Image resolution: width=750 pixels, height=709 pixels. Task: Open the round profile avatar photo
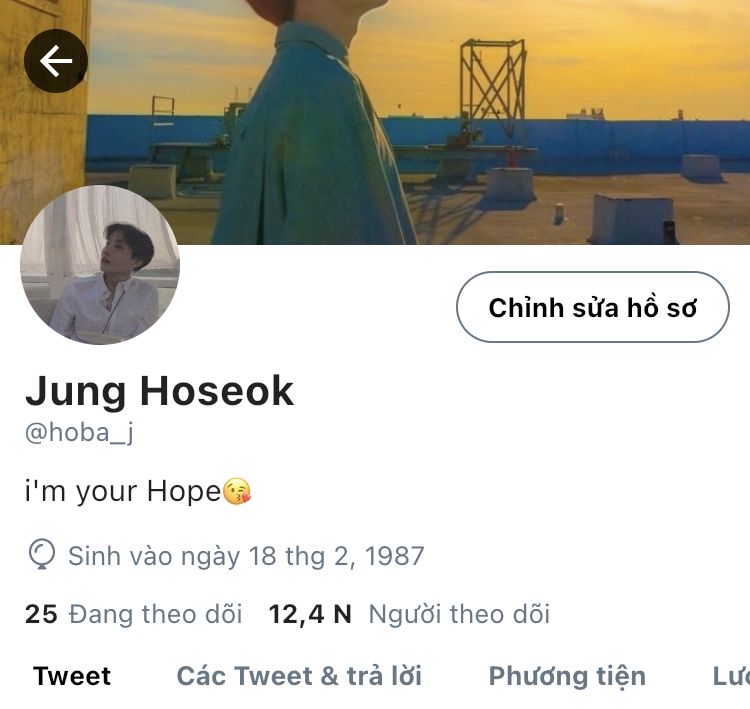(x=100, y=265)
